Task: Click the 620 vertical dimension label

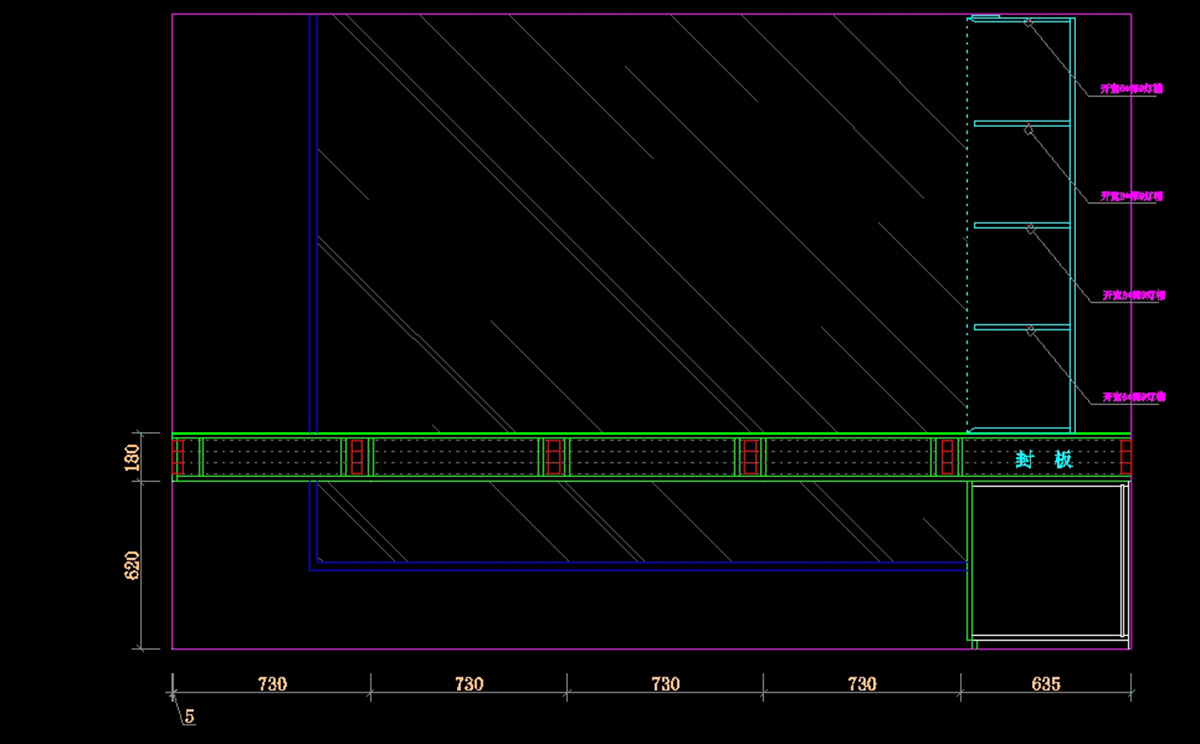Action: click(x=133, y=565)
